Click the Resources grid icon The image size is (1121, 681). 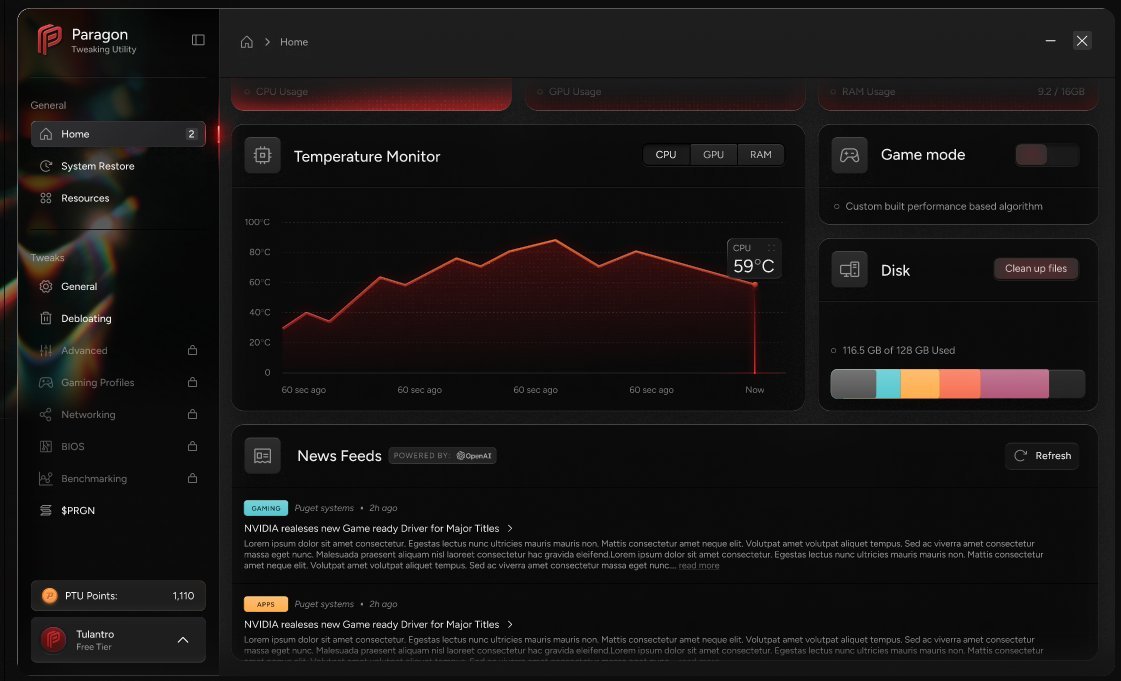(x=46, y=199)
